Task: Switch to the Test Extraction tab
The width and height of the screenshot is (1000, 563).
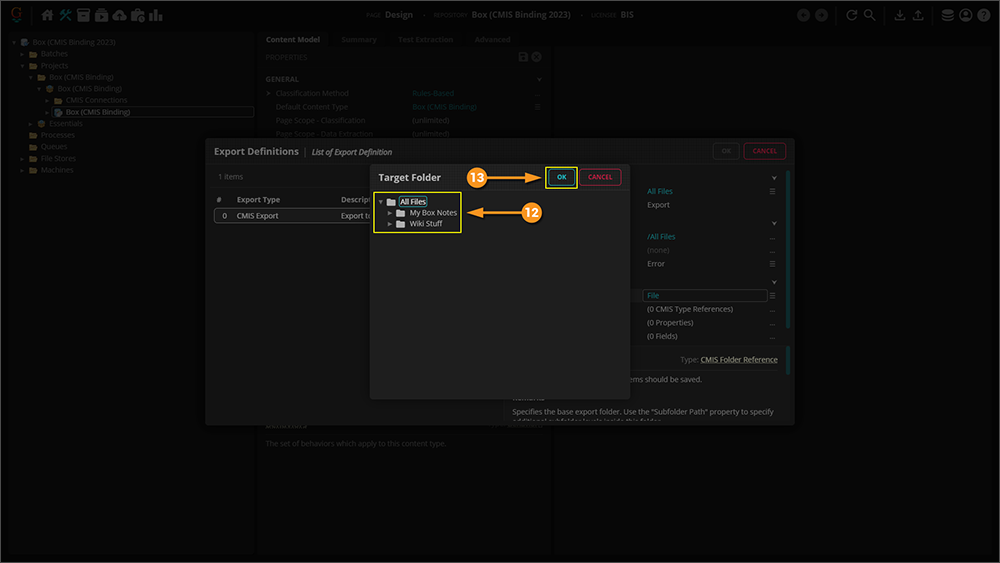Action: (x=425, y=40)
